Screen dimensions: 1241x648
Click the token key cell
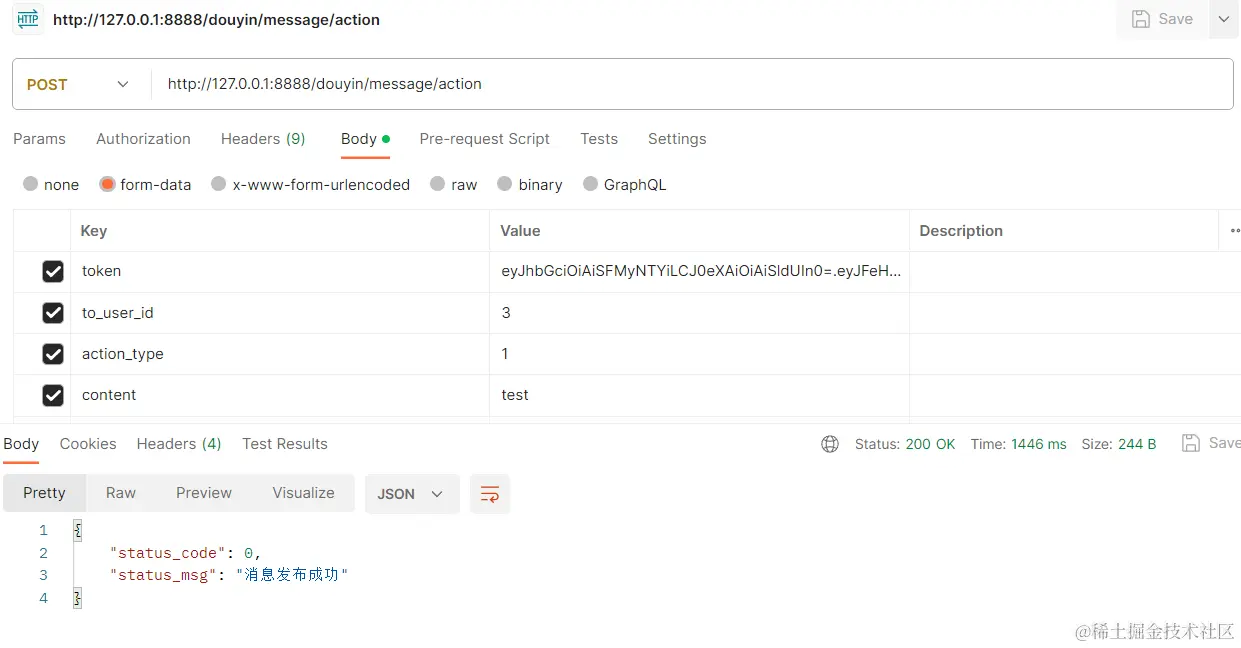click(x=280, y=271)
